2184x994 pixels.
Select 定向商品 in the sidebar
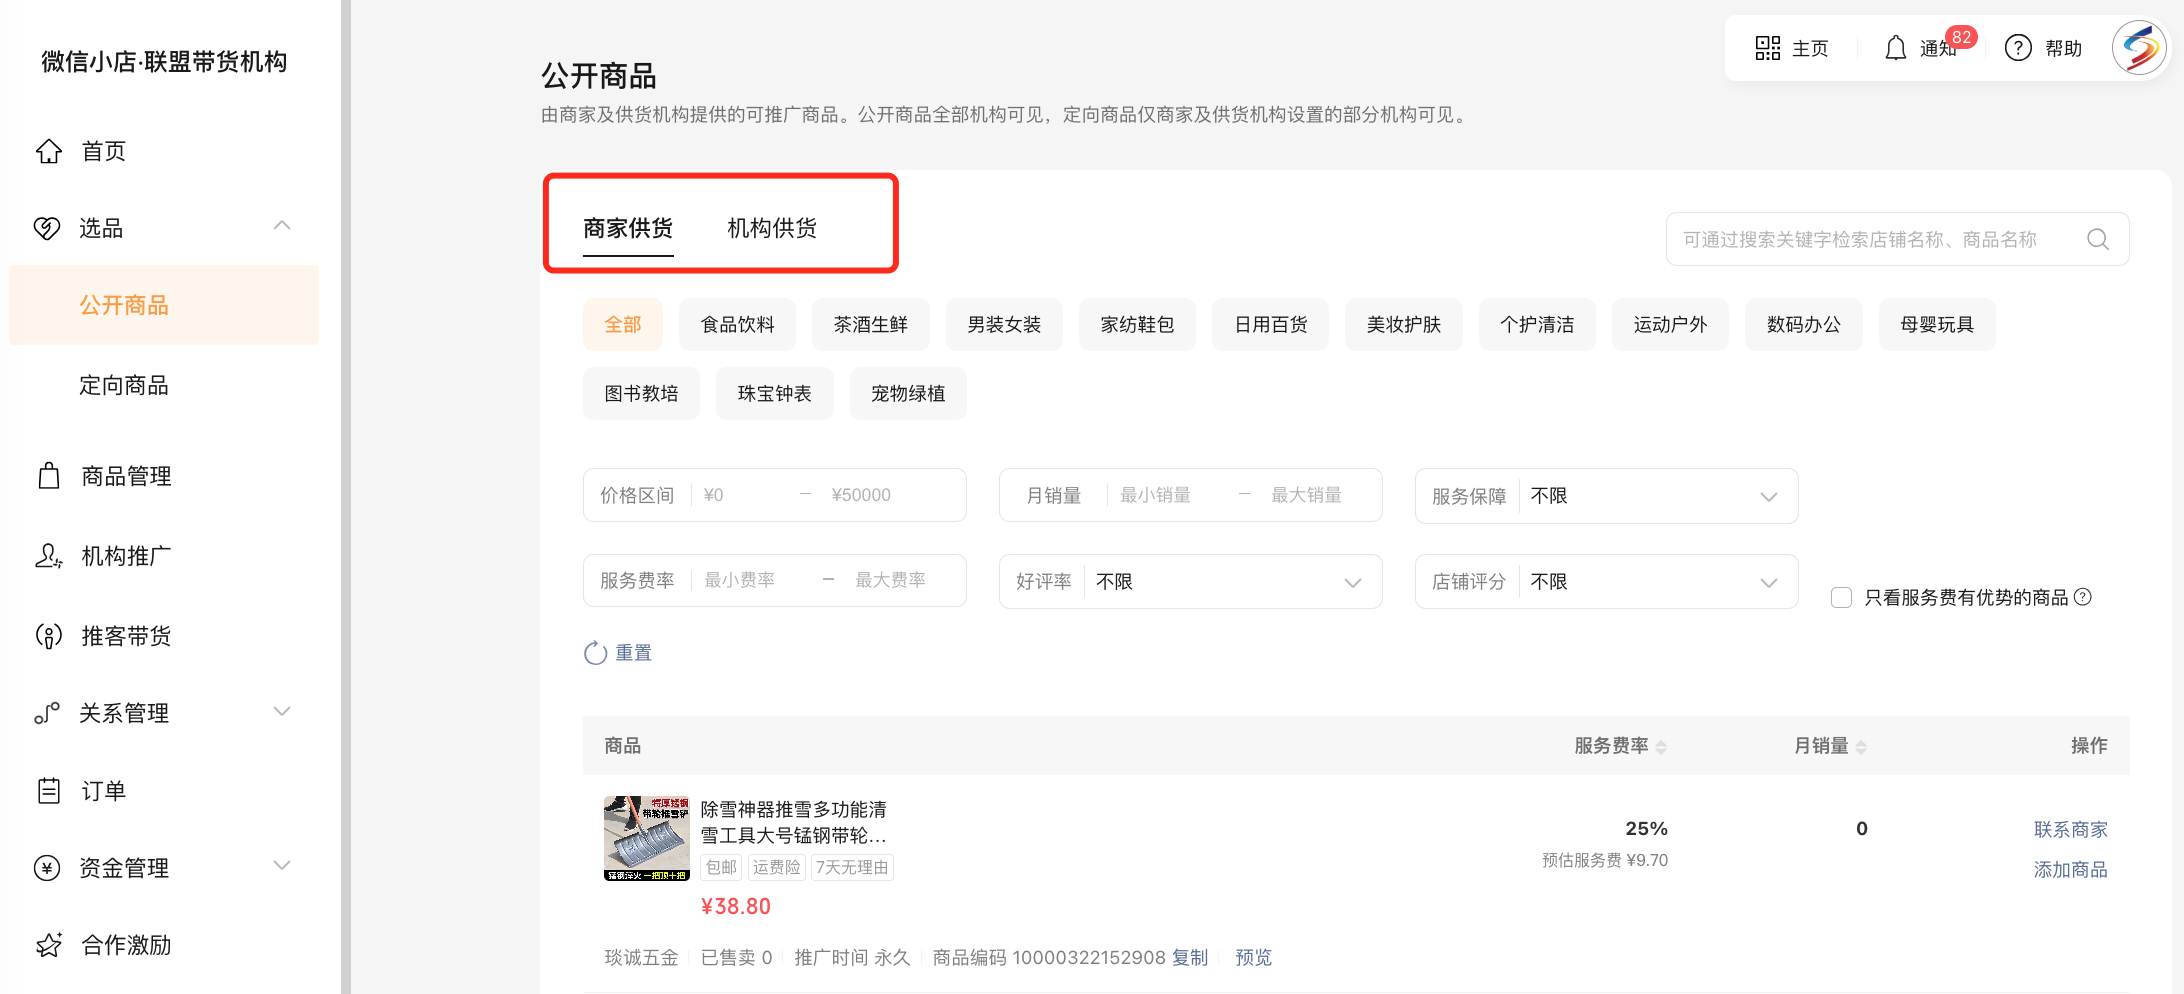pos(124,386)
